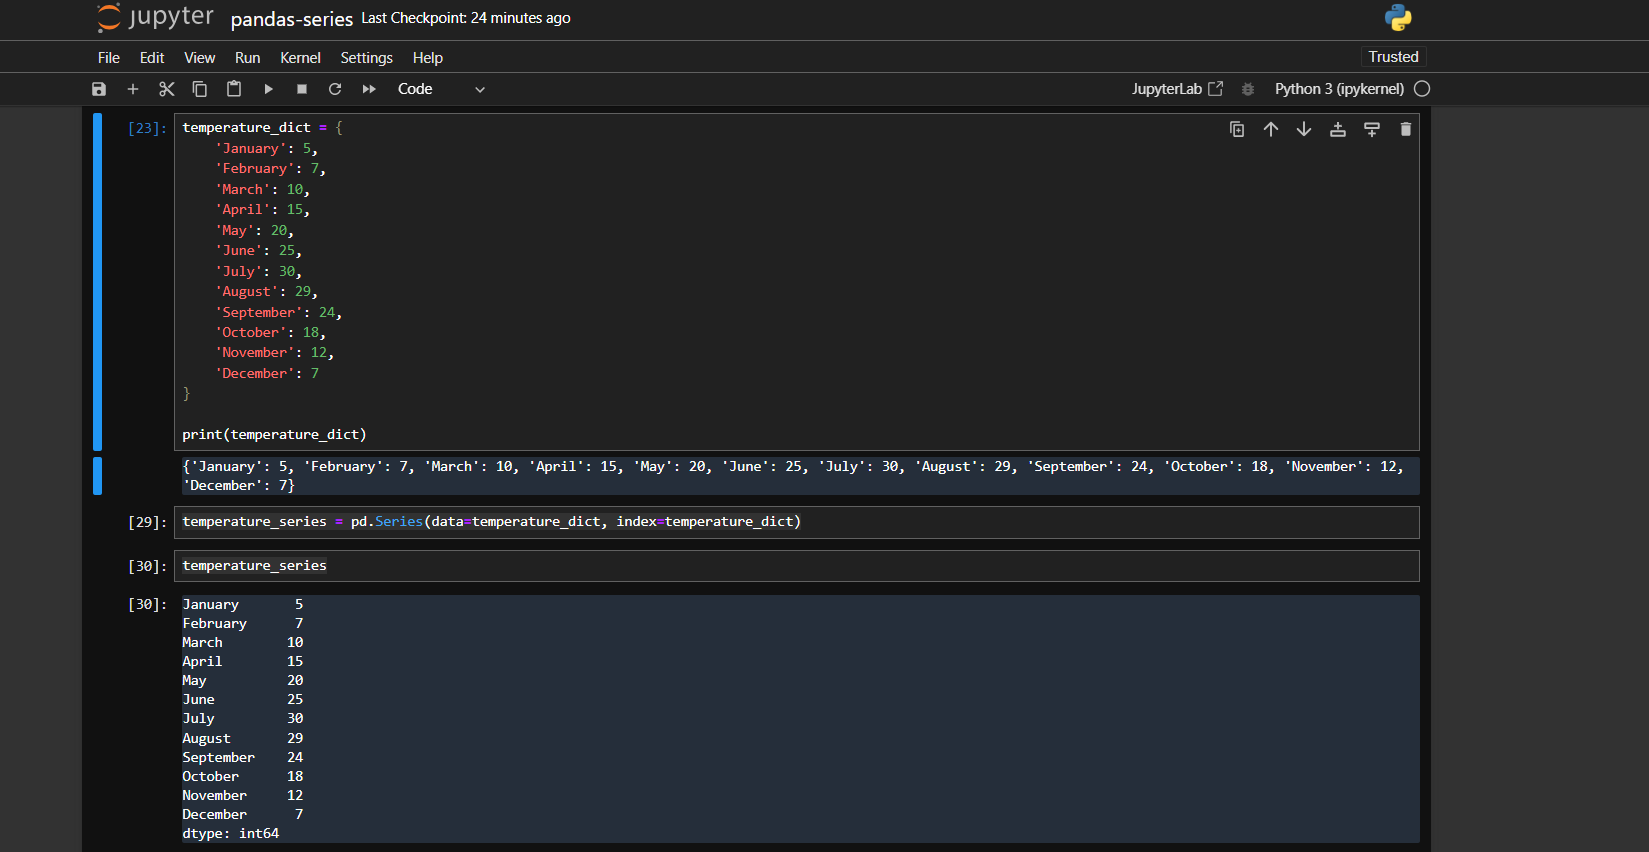Viewport: 1649px width, 852px height.
Task: Rename notebook title pandas-series
Action: click(x=291, y=19)
